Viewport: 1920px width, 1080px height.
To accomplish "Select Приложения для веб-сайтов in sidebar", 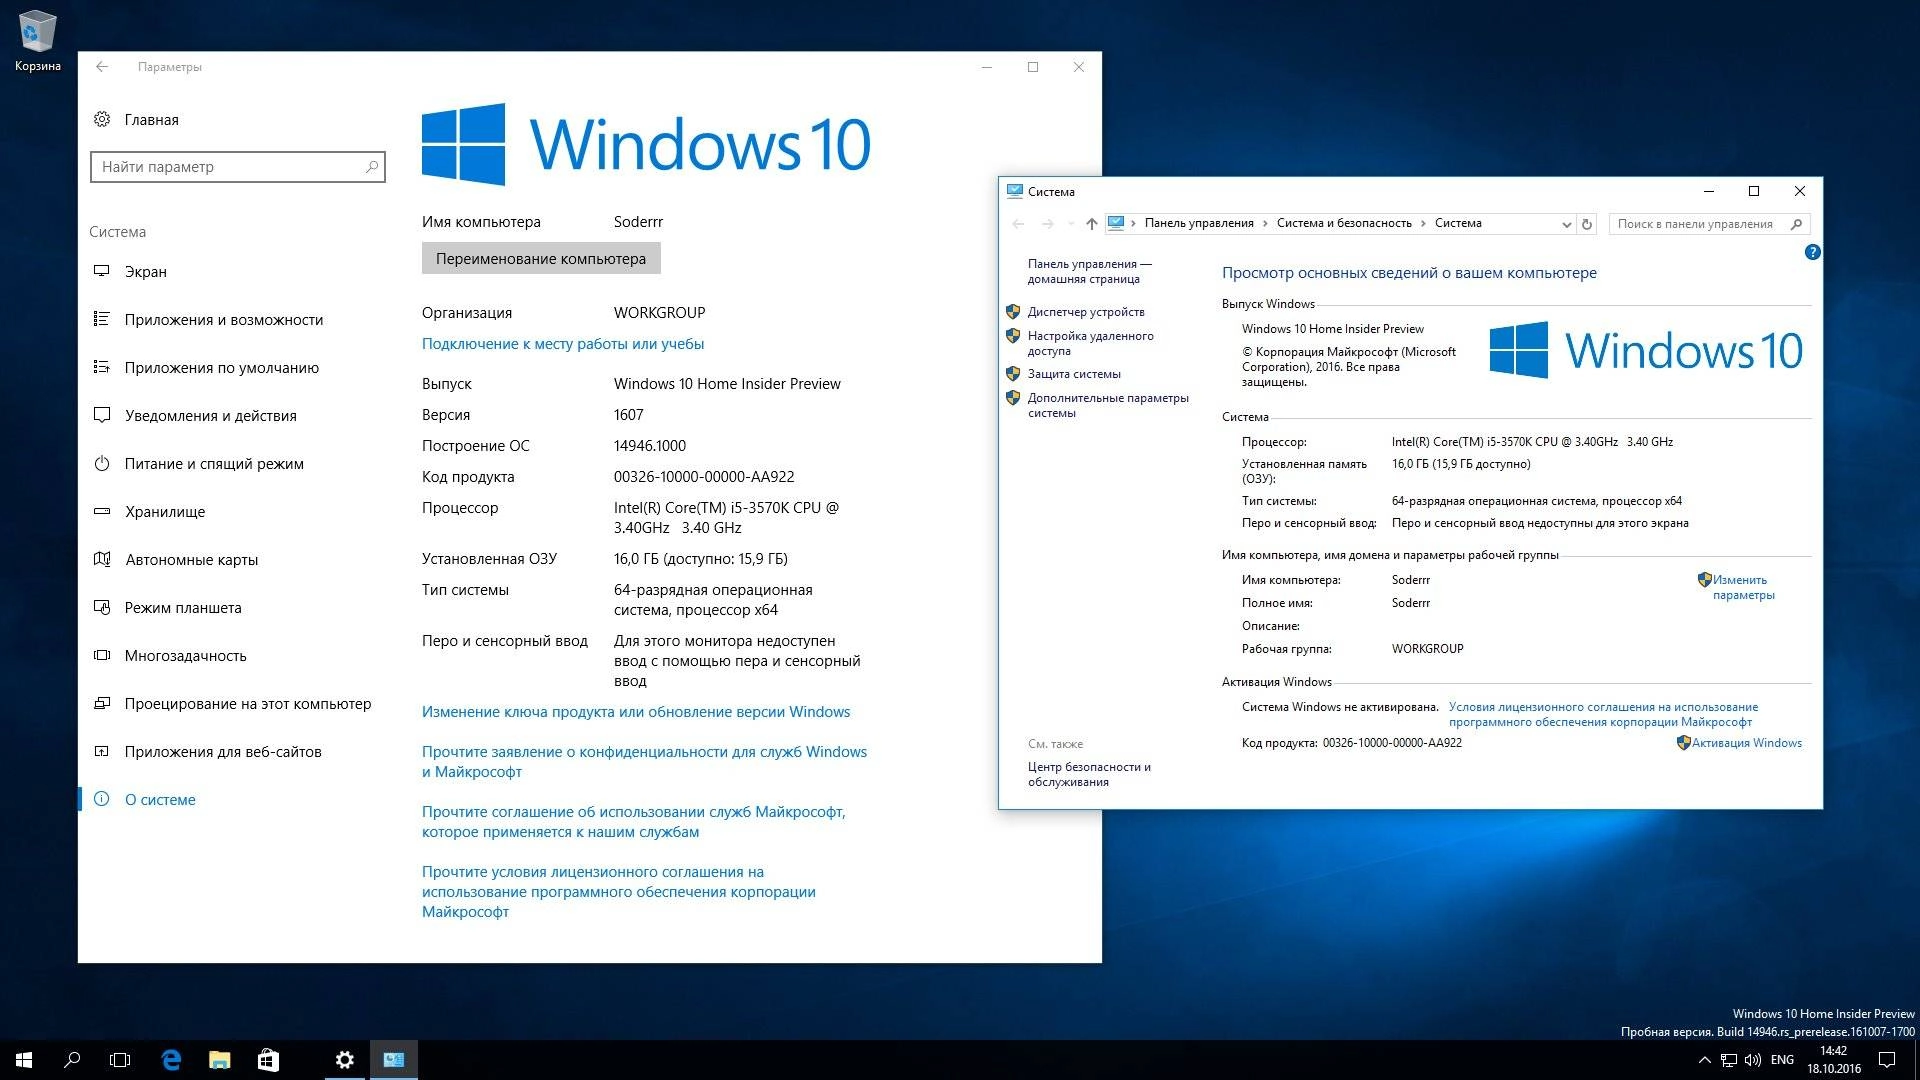I will tap(207, 752).
